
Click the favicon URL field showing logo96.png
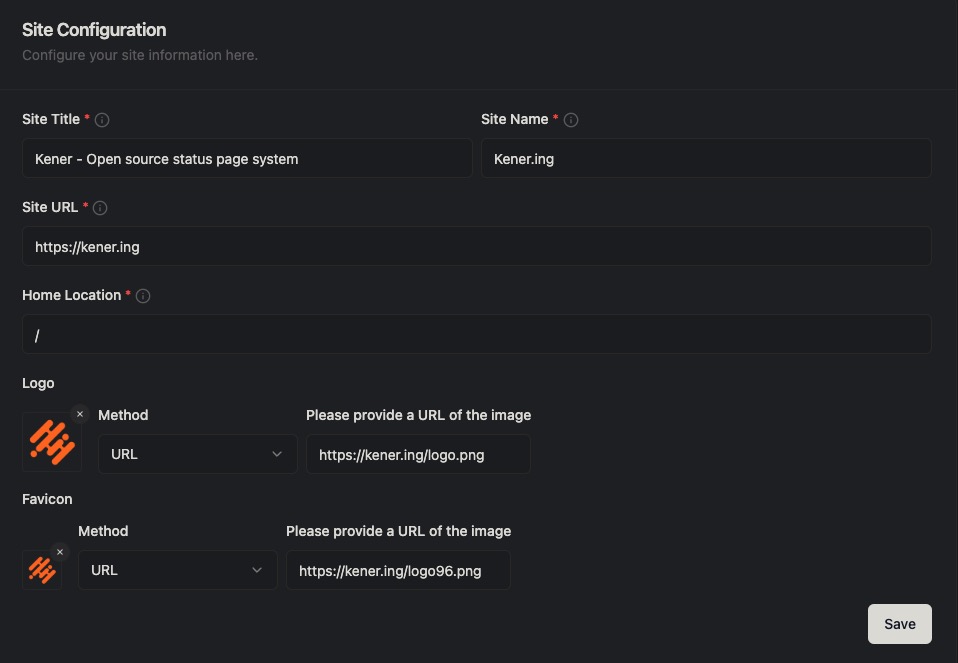pos(398,570)
